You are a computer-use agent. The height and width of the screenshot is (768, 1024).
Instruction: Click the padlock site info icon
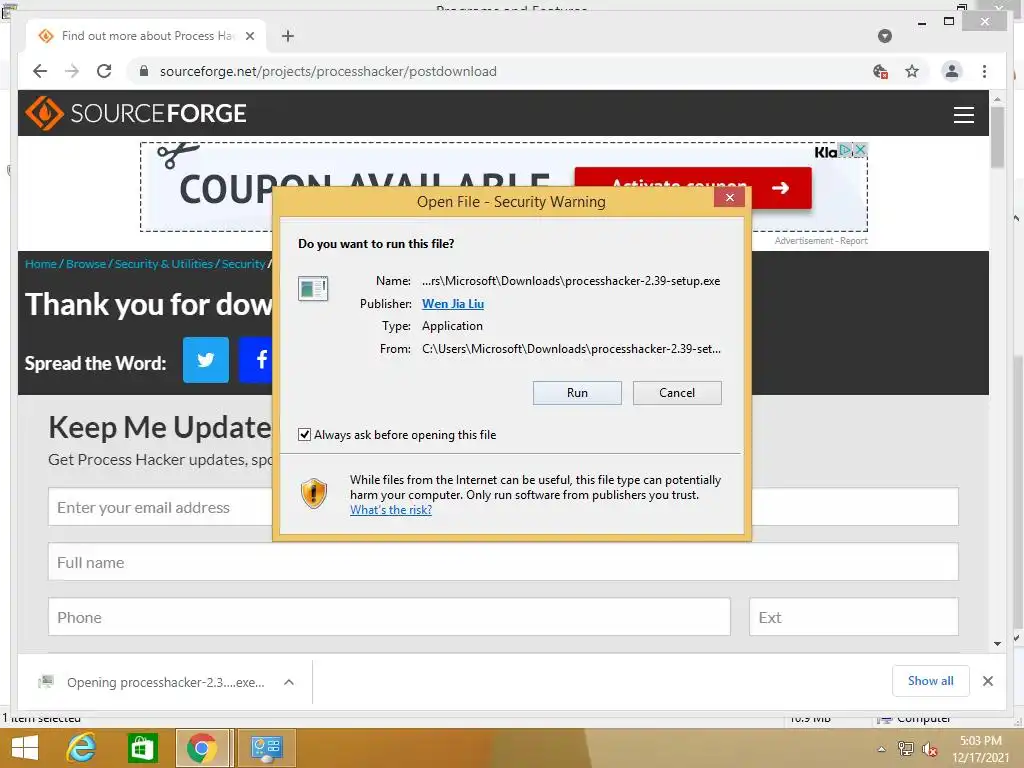pyautogui.click(x=144, y=71)
